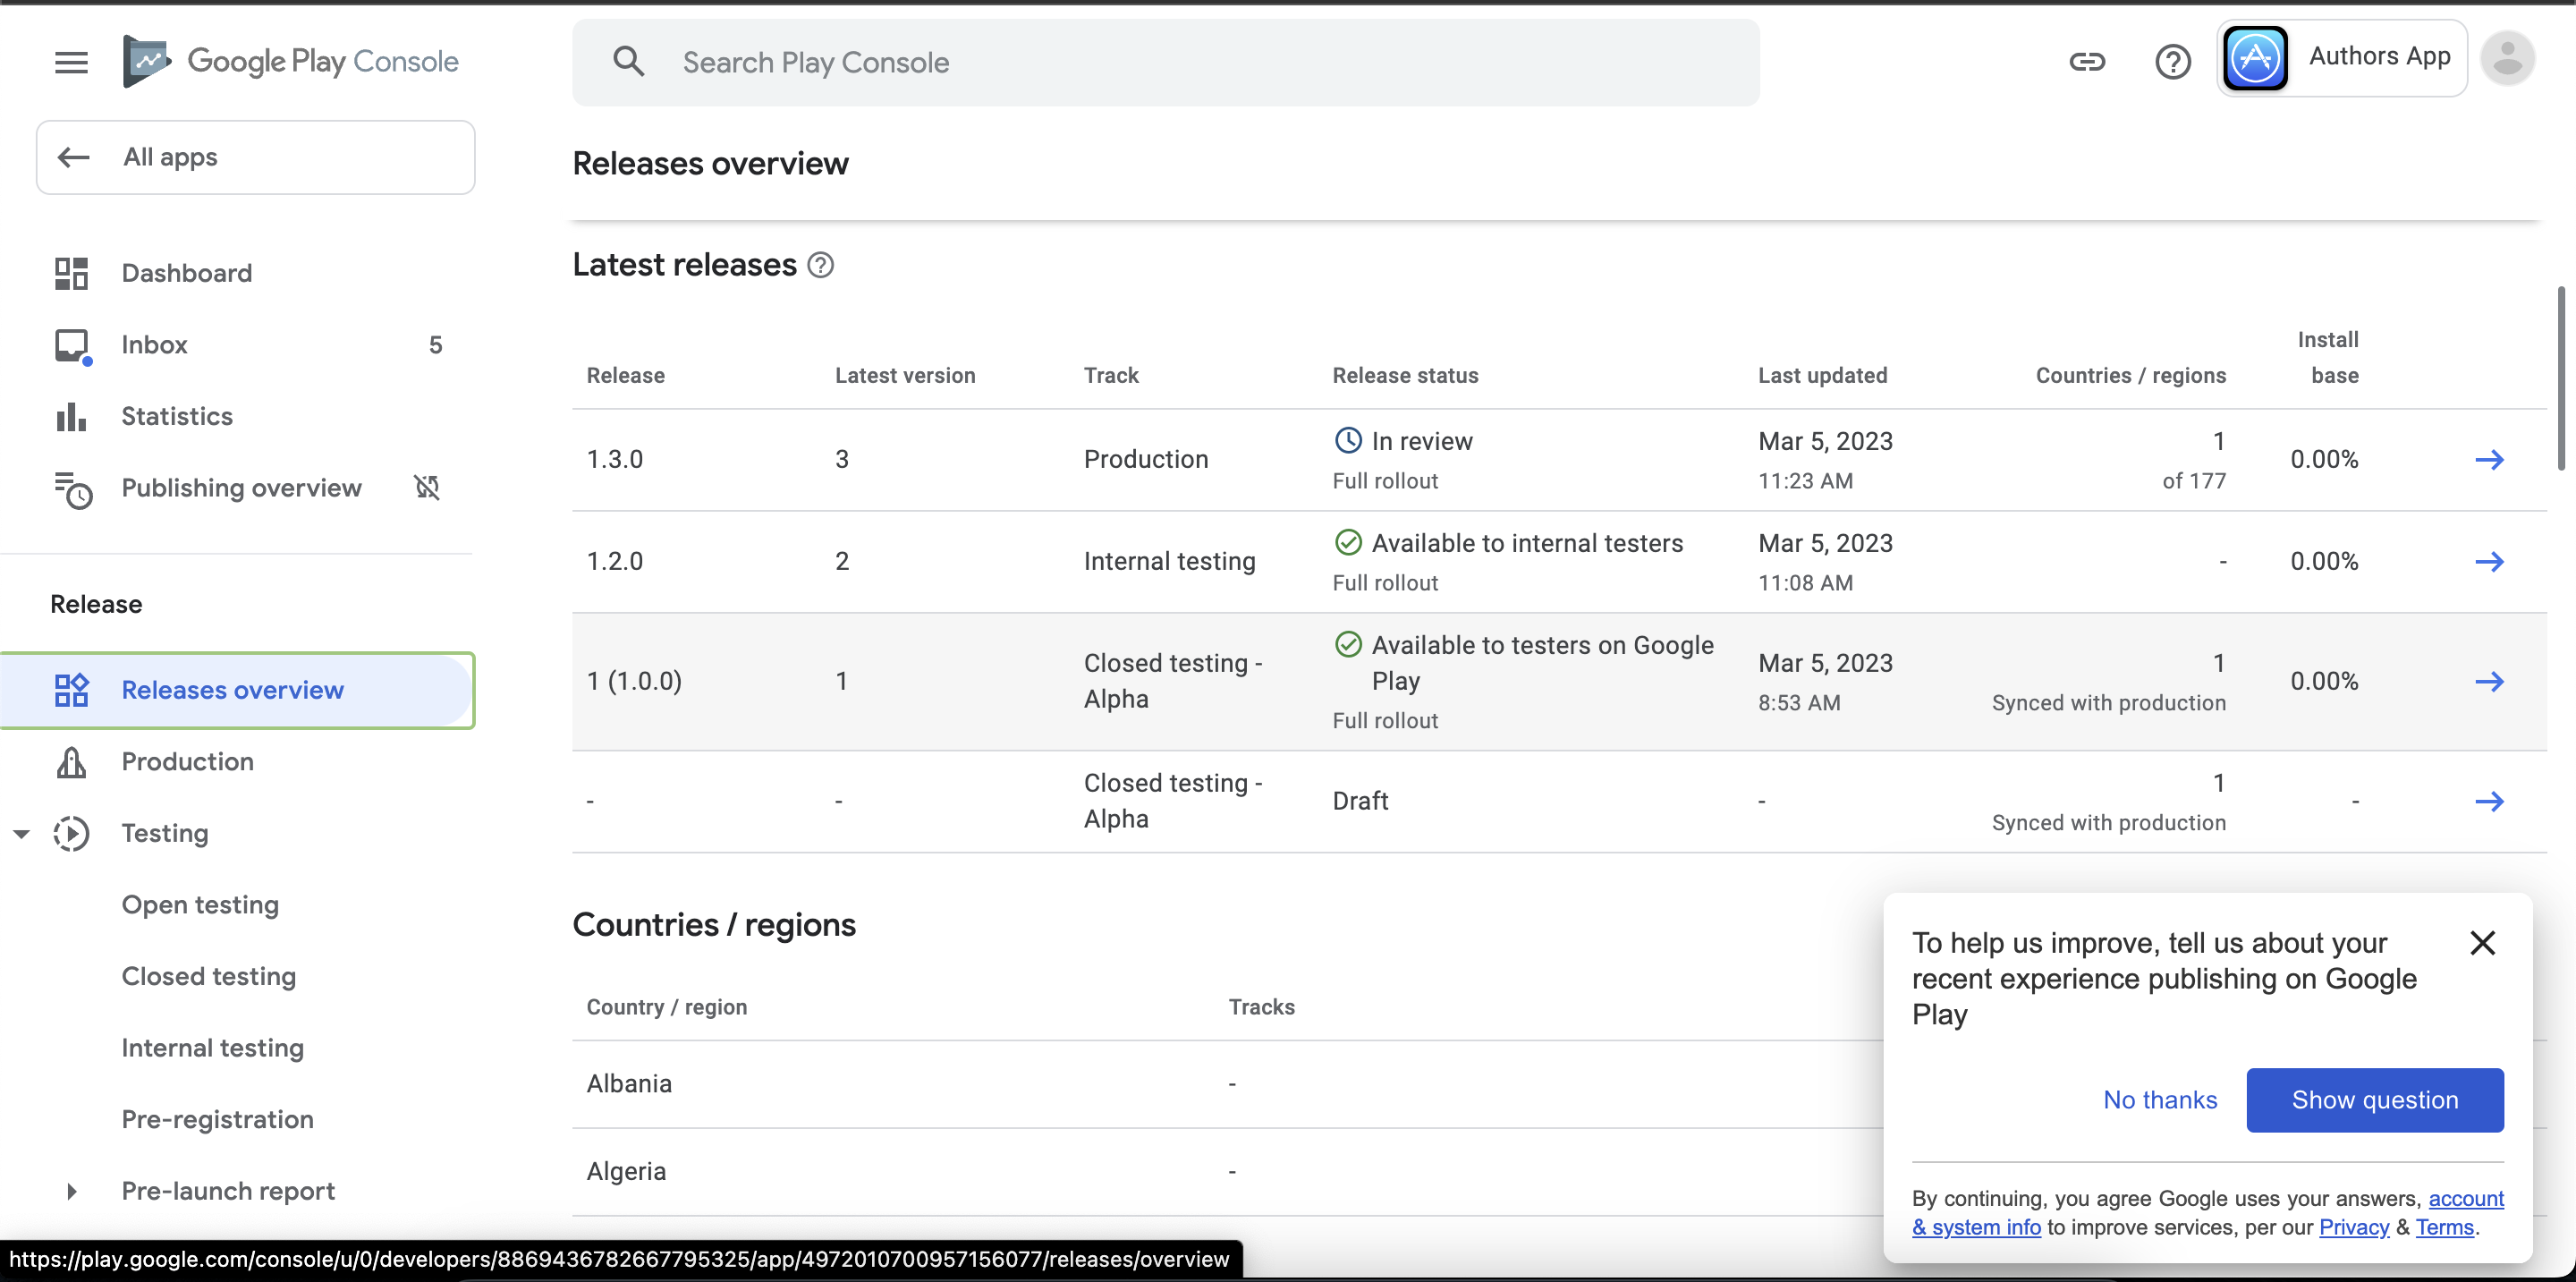Click release cell 1 (1.0.0)
This screenshot has width=2576, height=1282.
(634, 681)
